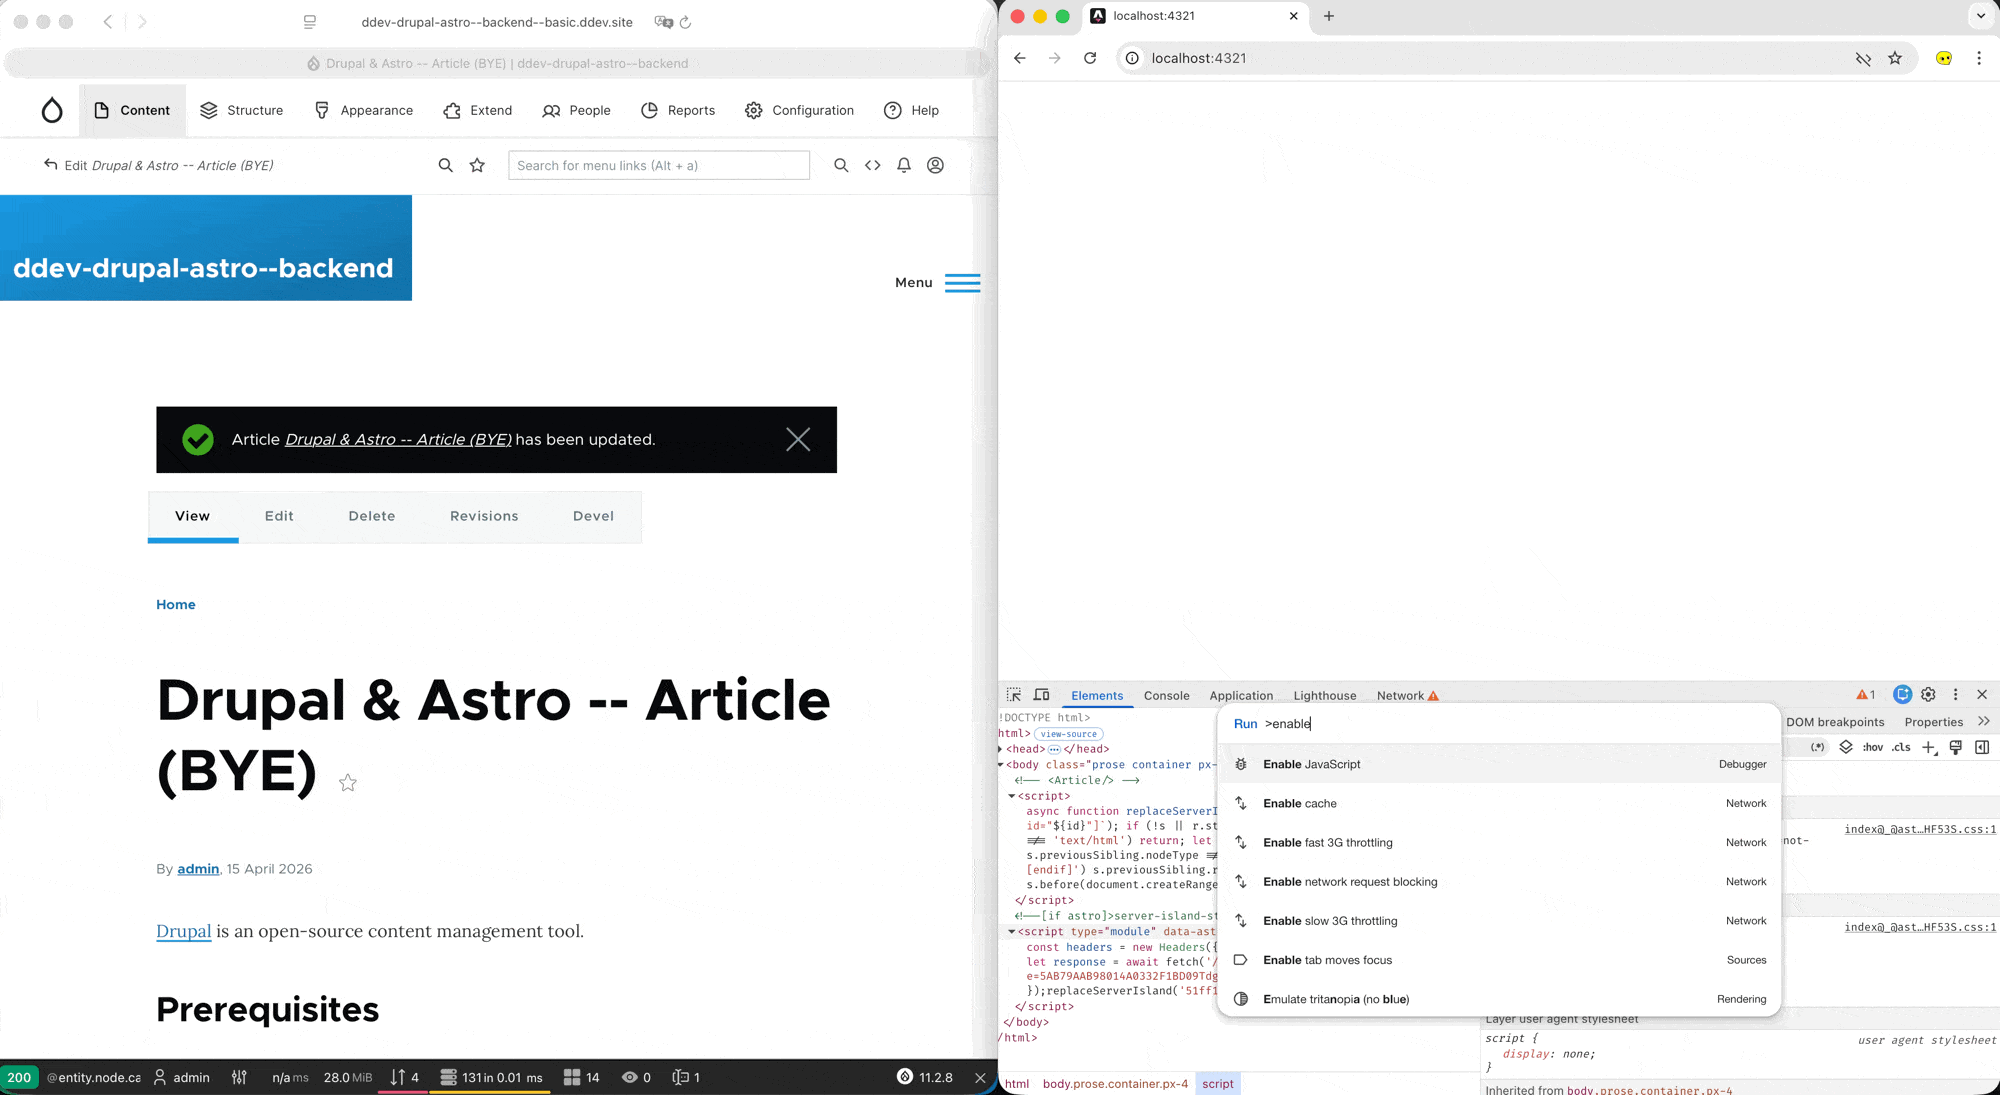Screen dimensions: 2000x1095
Task: Click the magnifier icon right of menu search field
Action: 841,165
